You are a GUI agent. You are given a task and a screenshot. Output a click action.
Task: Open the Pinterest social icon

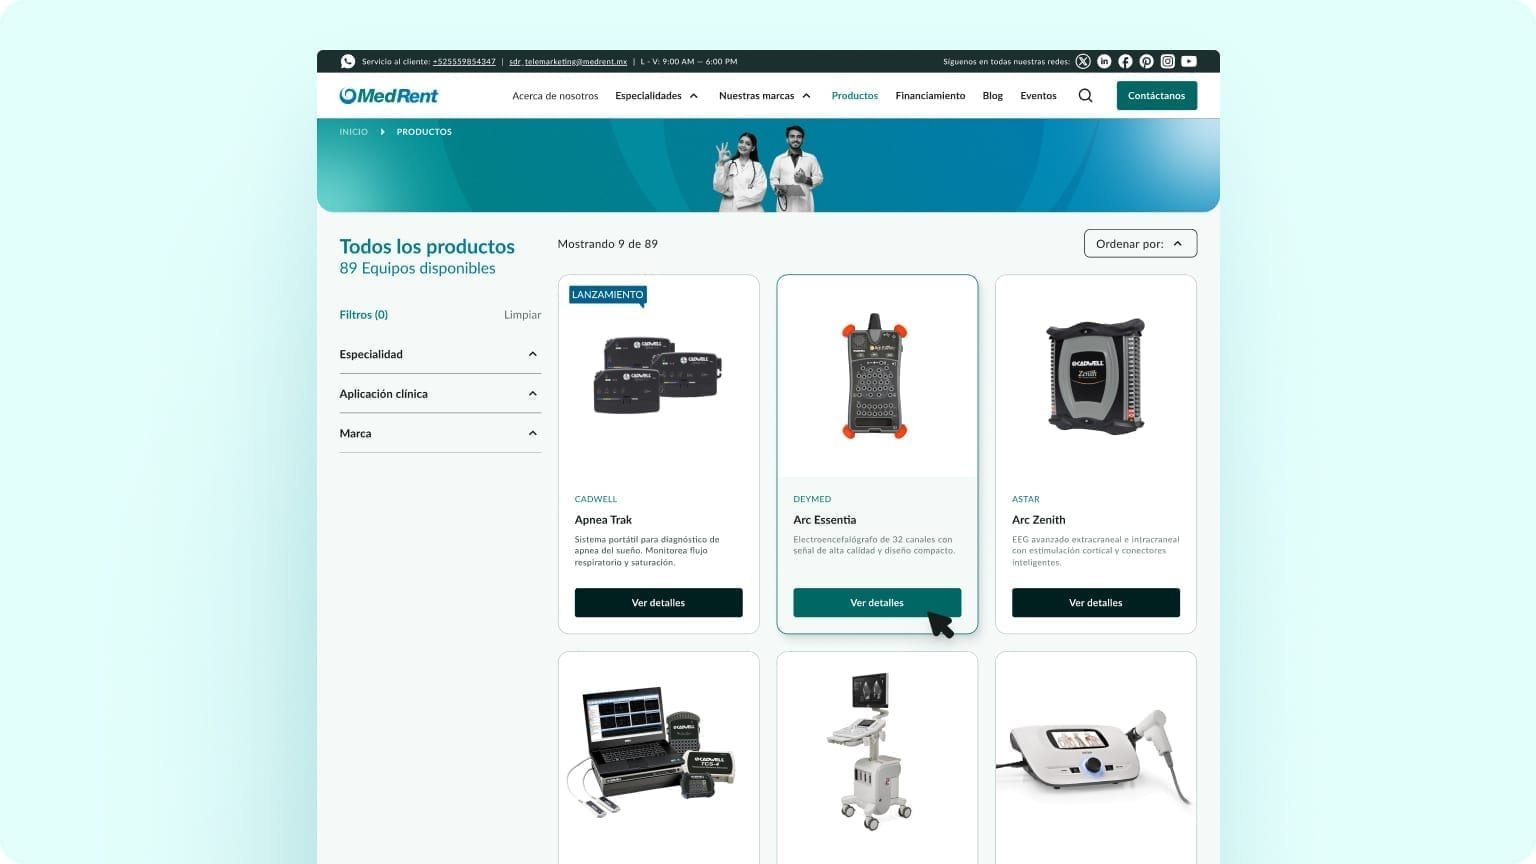(1146, 61)
